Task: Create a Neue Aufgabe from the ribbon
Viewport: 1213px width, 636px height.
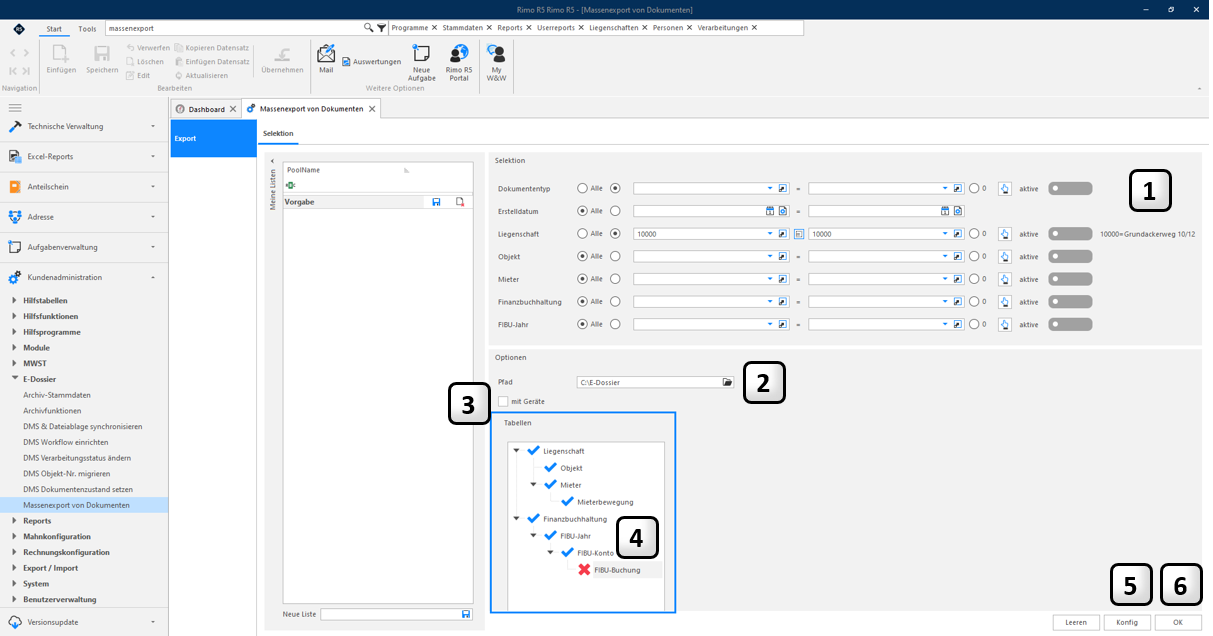Action: coord(421,62)
